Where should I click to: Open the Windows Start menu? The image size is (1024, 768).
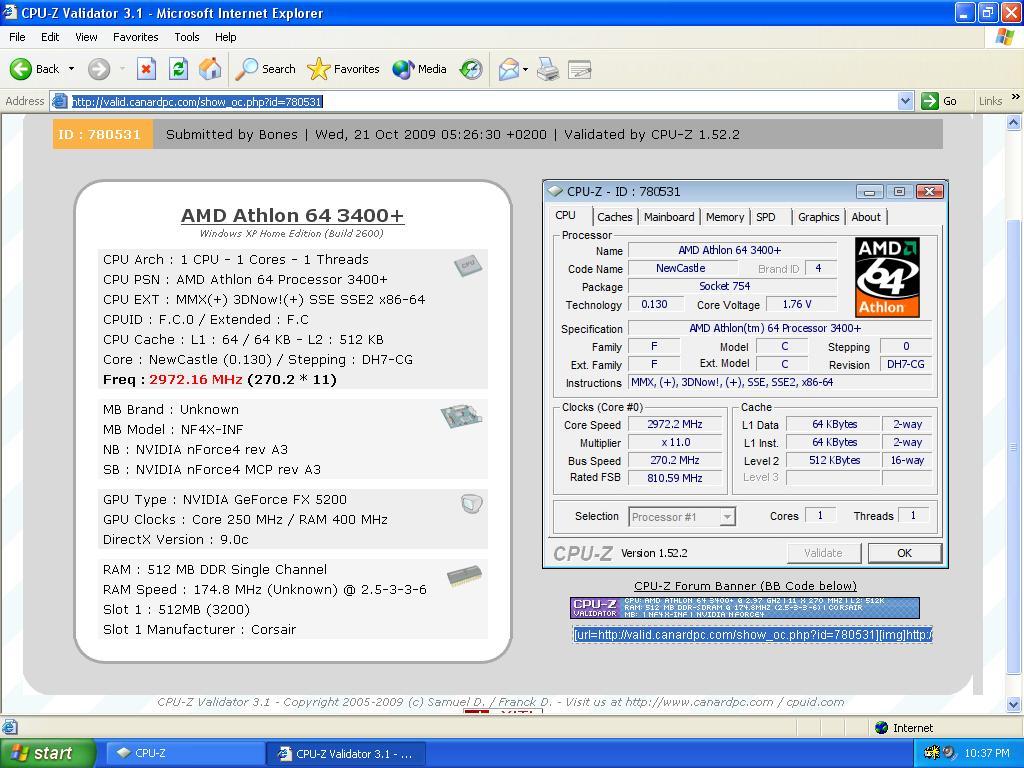46,753
